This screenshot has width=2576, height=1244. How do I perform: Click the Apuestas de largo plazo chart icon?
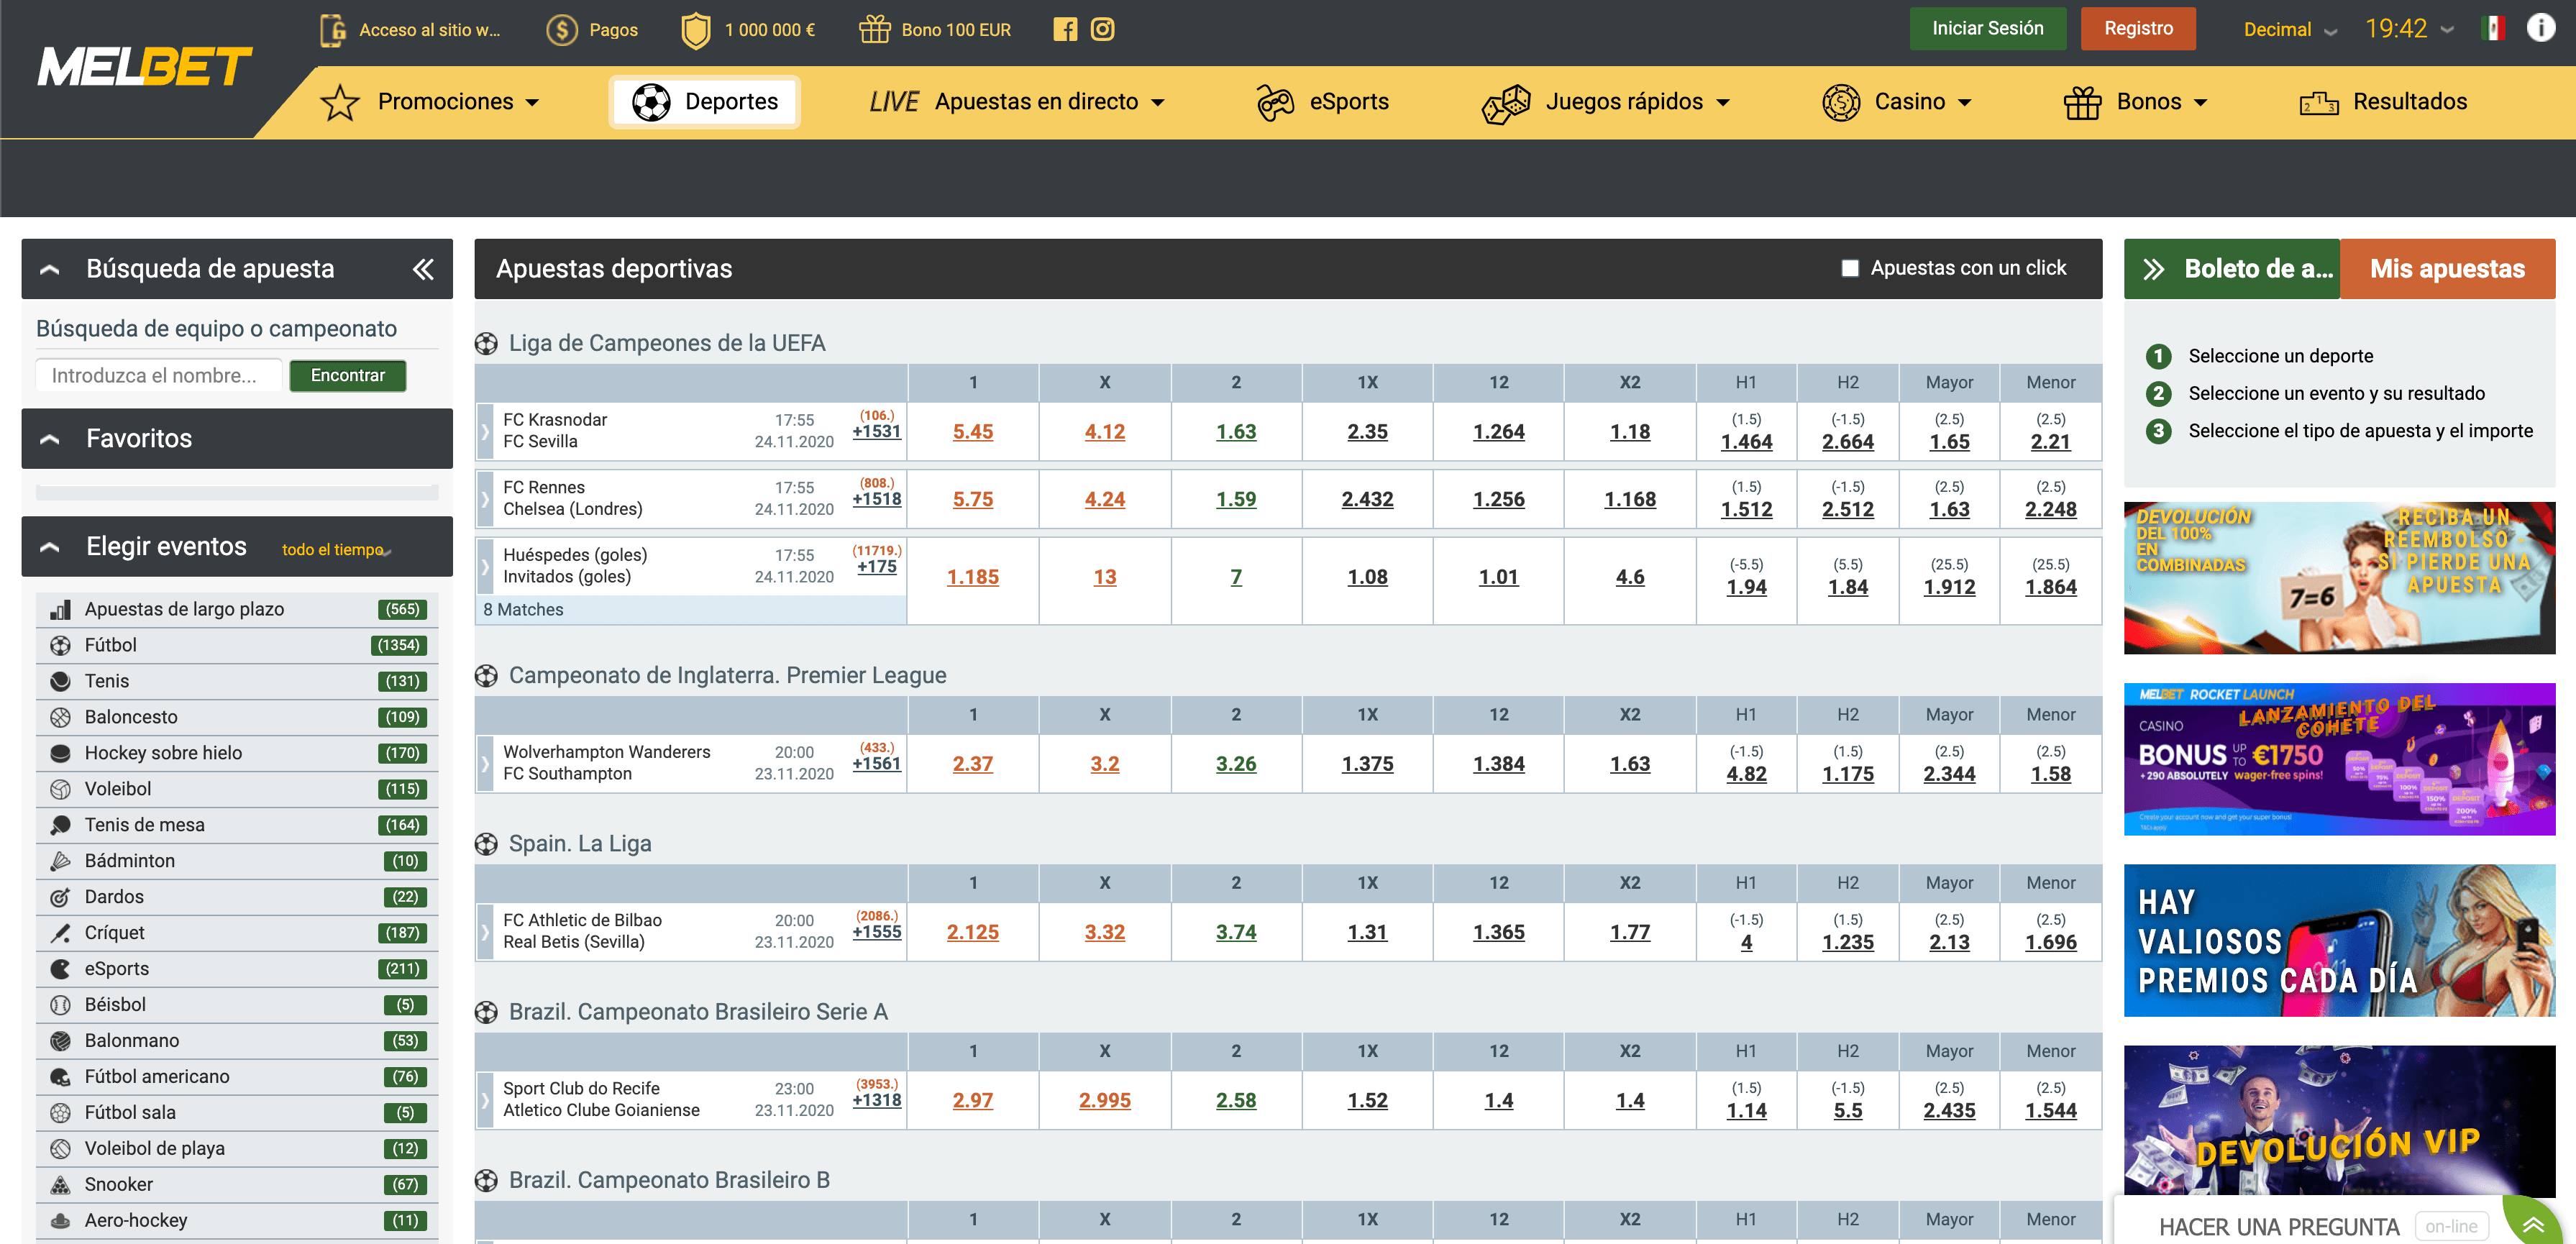61,609
